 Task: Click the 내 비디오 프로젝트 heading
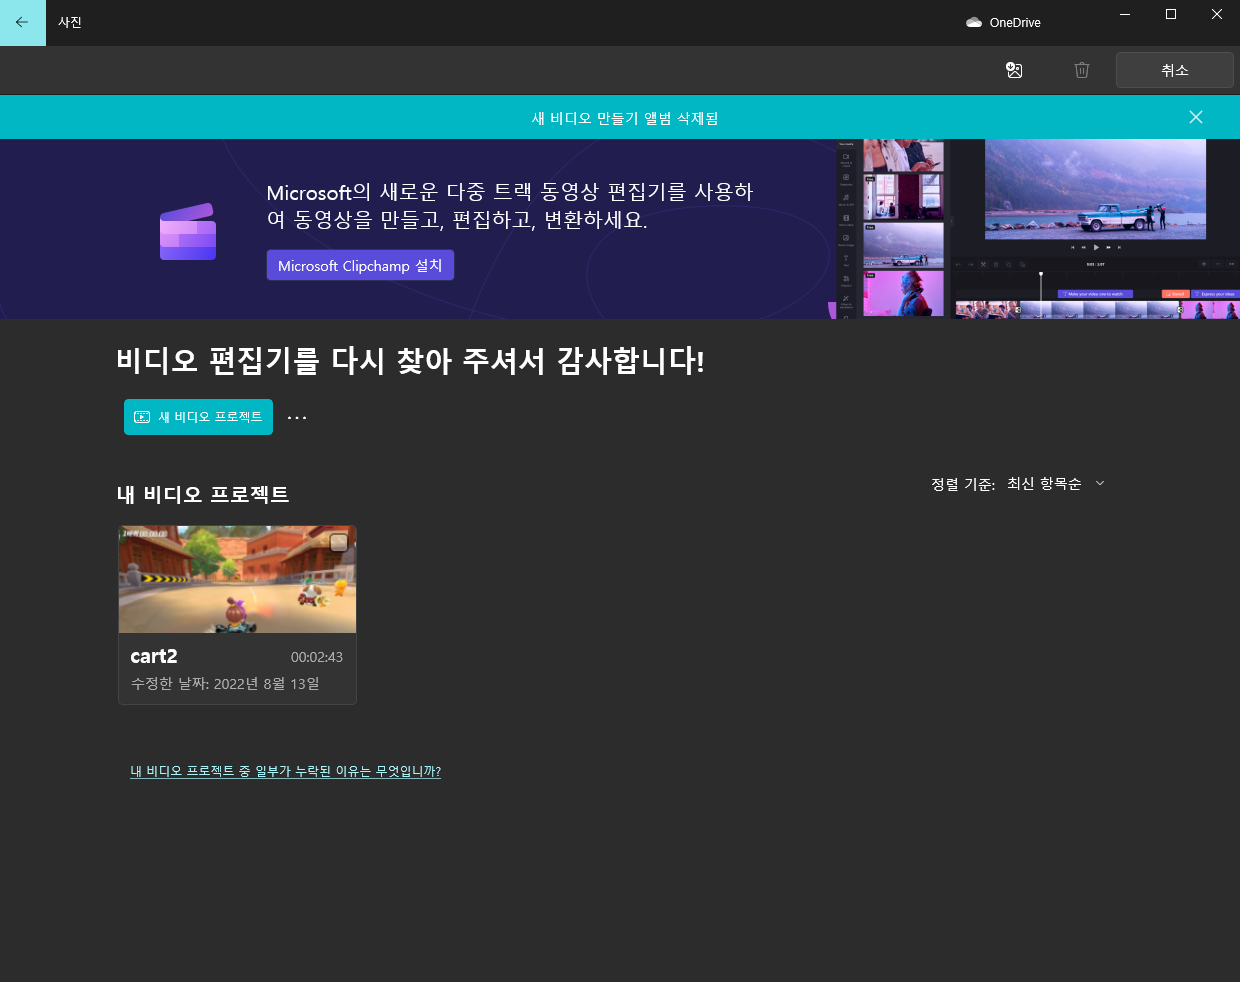coord(203,494)
